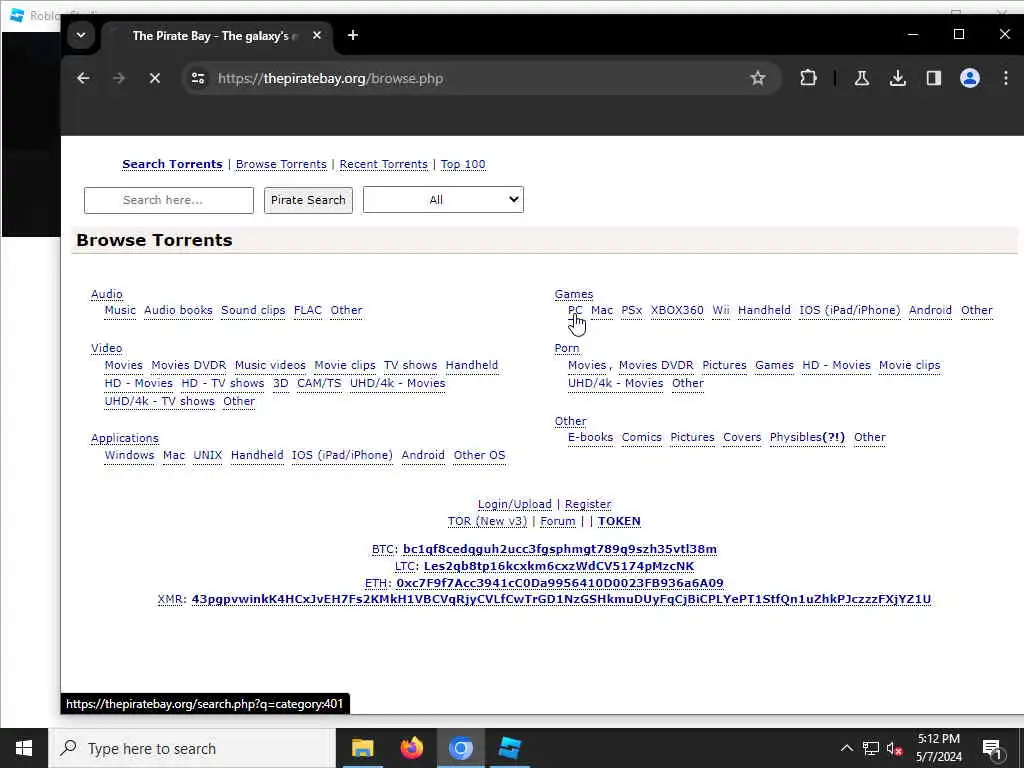This screenshot has height=768, width=1024.
Task: Browse FLAC audio torrents
Action: coord(308,310)
